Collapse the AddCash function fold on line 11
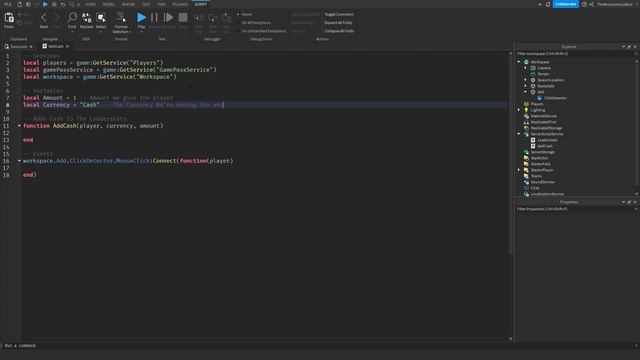 (x=19, y=126)
